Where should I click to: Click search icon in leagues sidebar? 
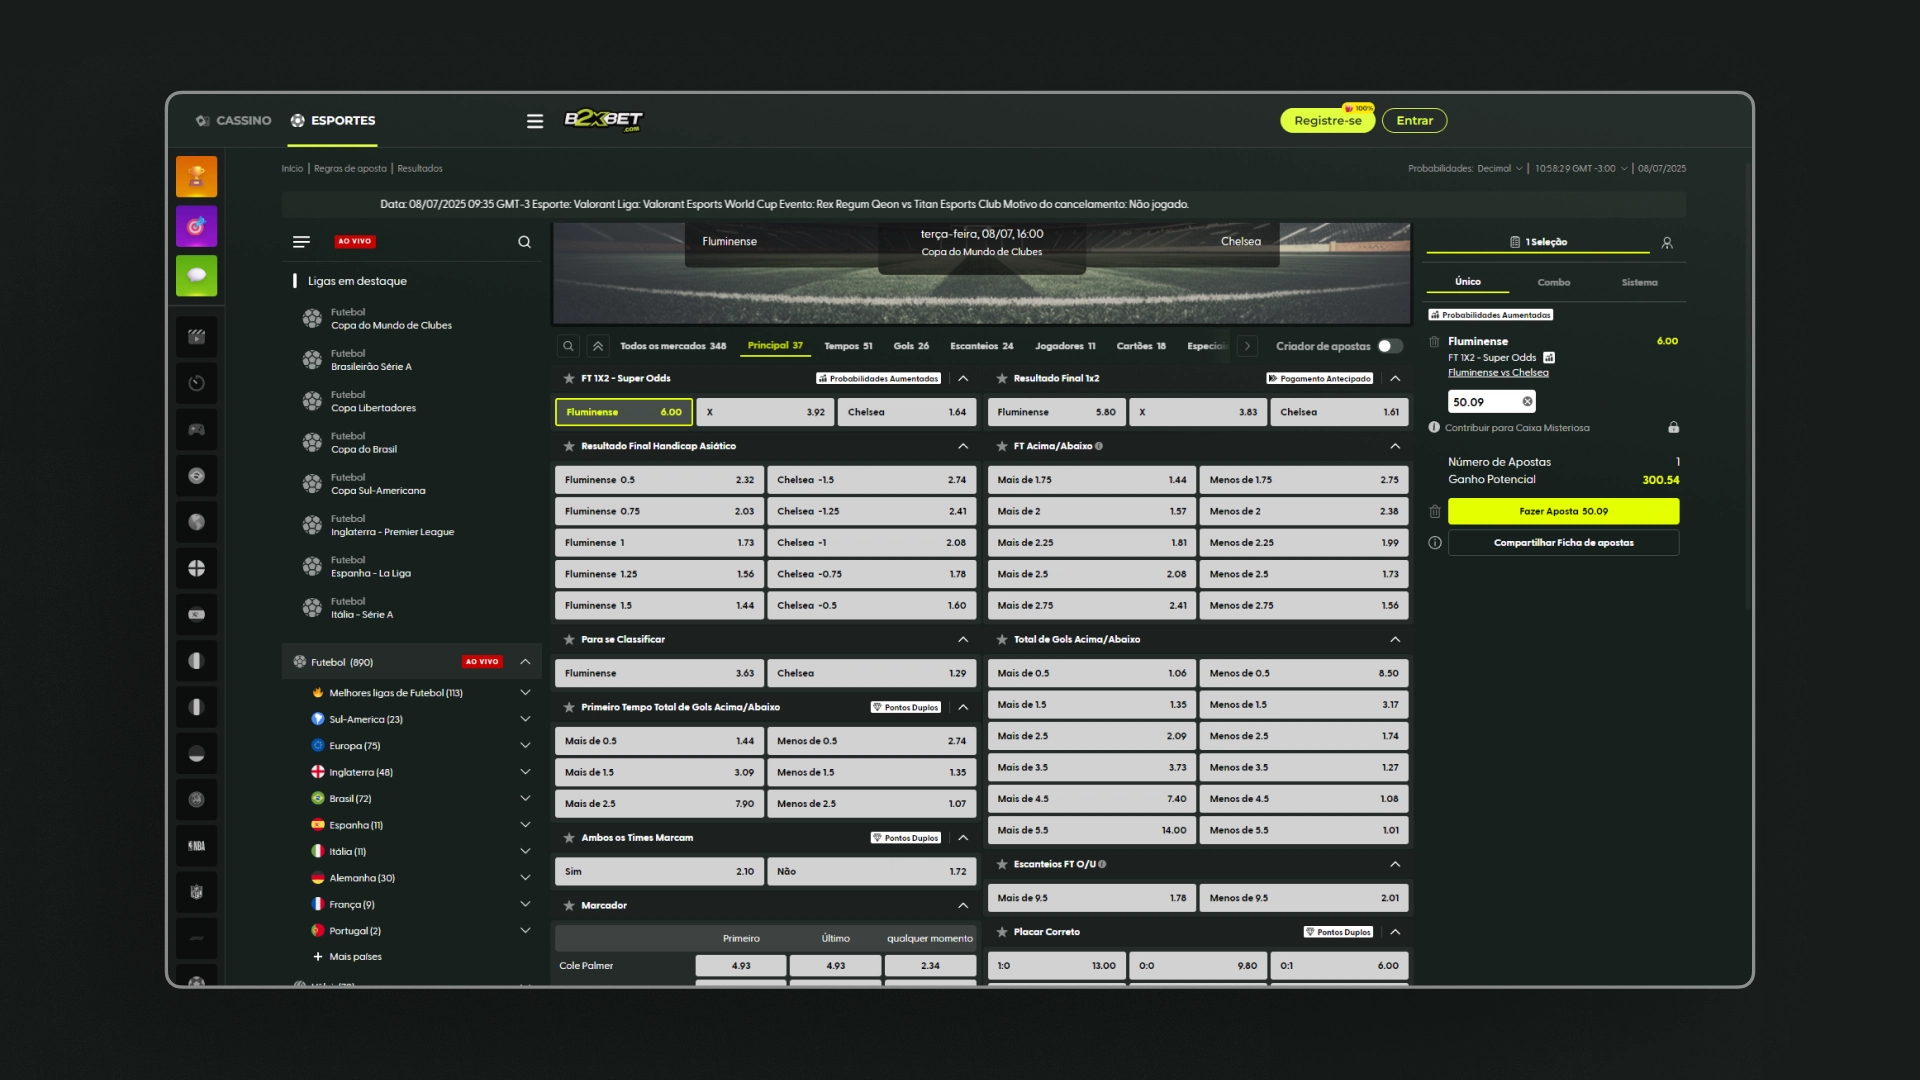point(524,242)
